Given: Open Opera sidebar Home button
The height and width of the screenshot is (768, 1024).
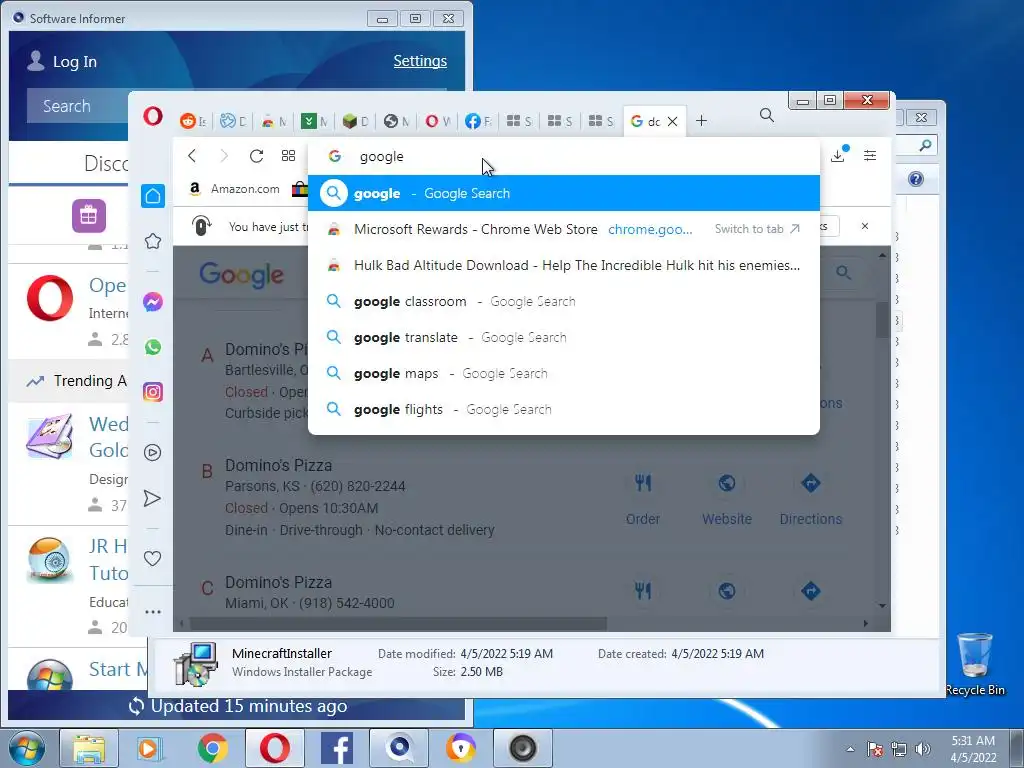Looking at the screenshot, I should coord(153,195).
